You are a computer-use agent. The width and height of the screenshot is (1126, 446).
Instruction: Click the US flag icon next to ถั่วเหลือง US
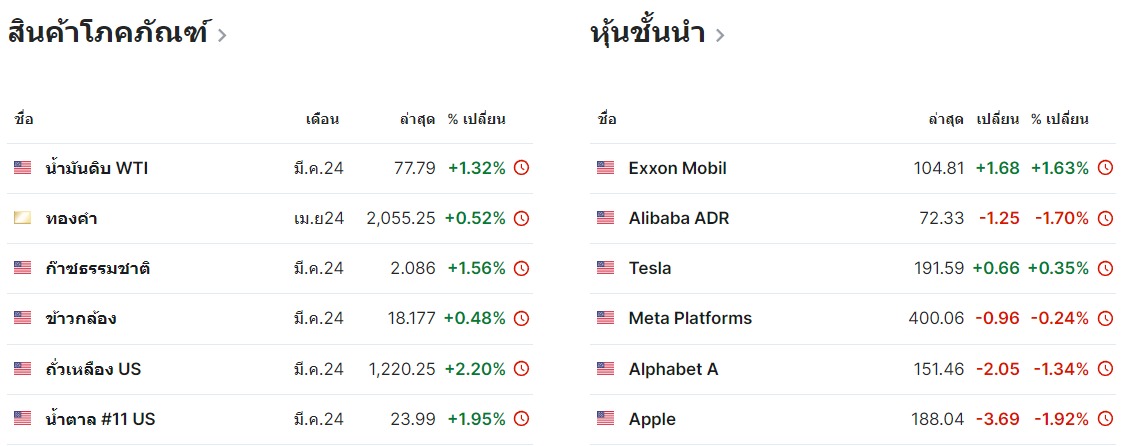click(22, 369)
